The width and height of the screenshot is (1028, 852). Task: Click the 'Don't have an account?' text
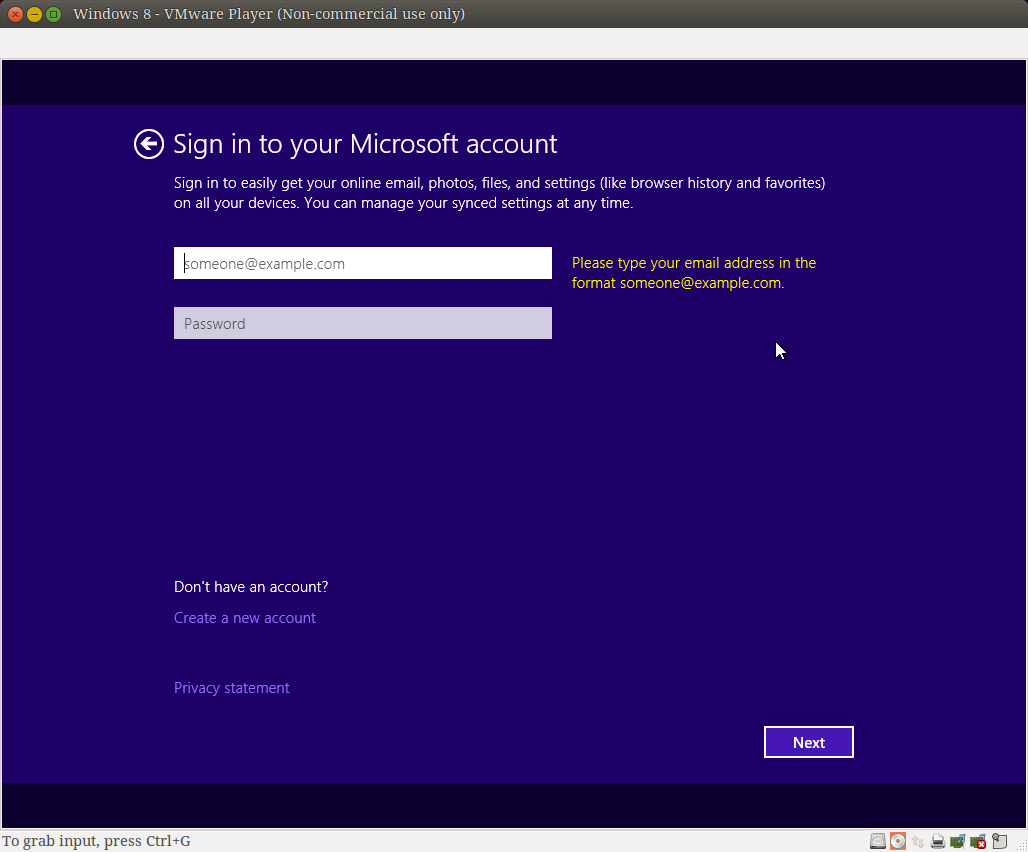(x=250, y=587)
